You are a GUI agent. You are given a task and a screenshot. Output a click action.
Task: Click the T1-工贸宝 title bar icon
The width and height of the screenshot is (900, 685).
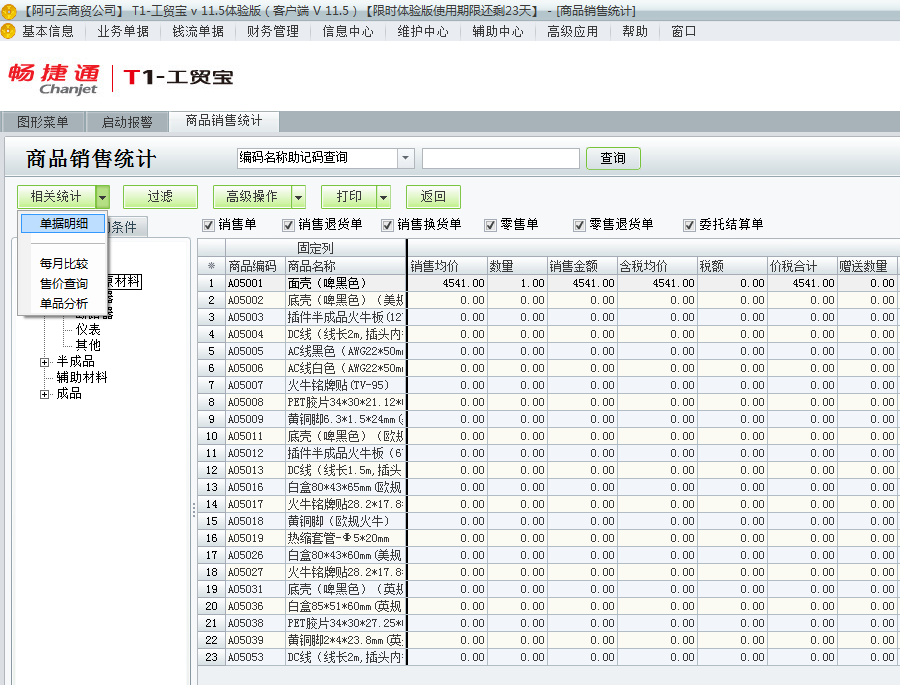coord(10,10)
